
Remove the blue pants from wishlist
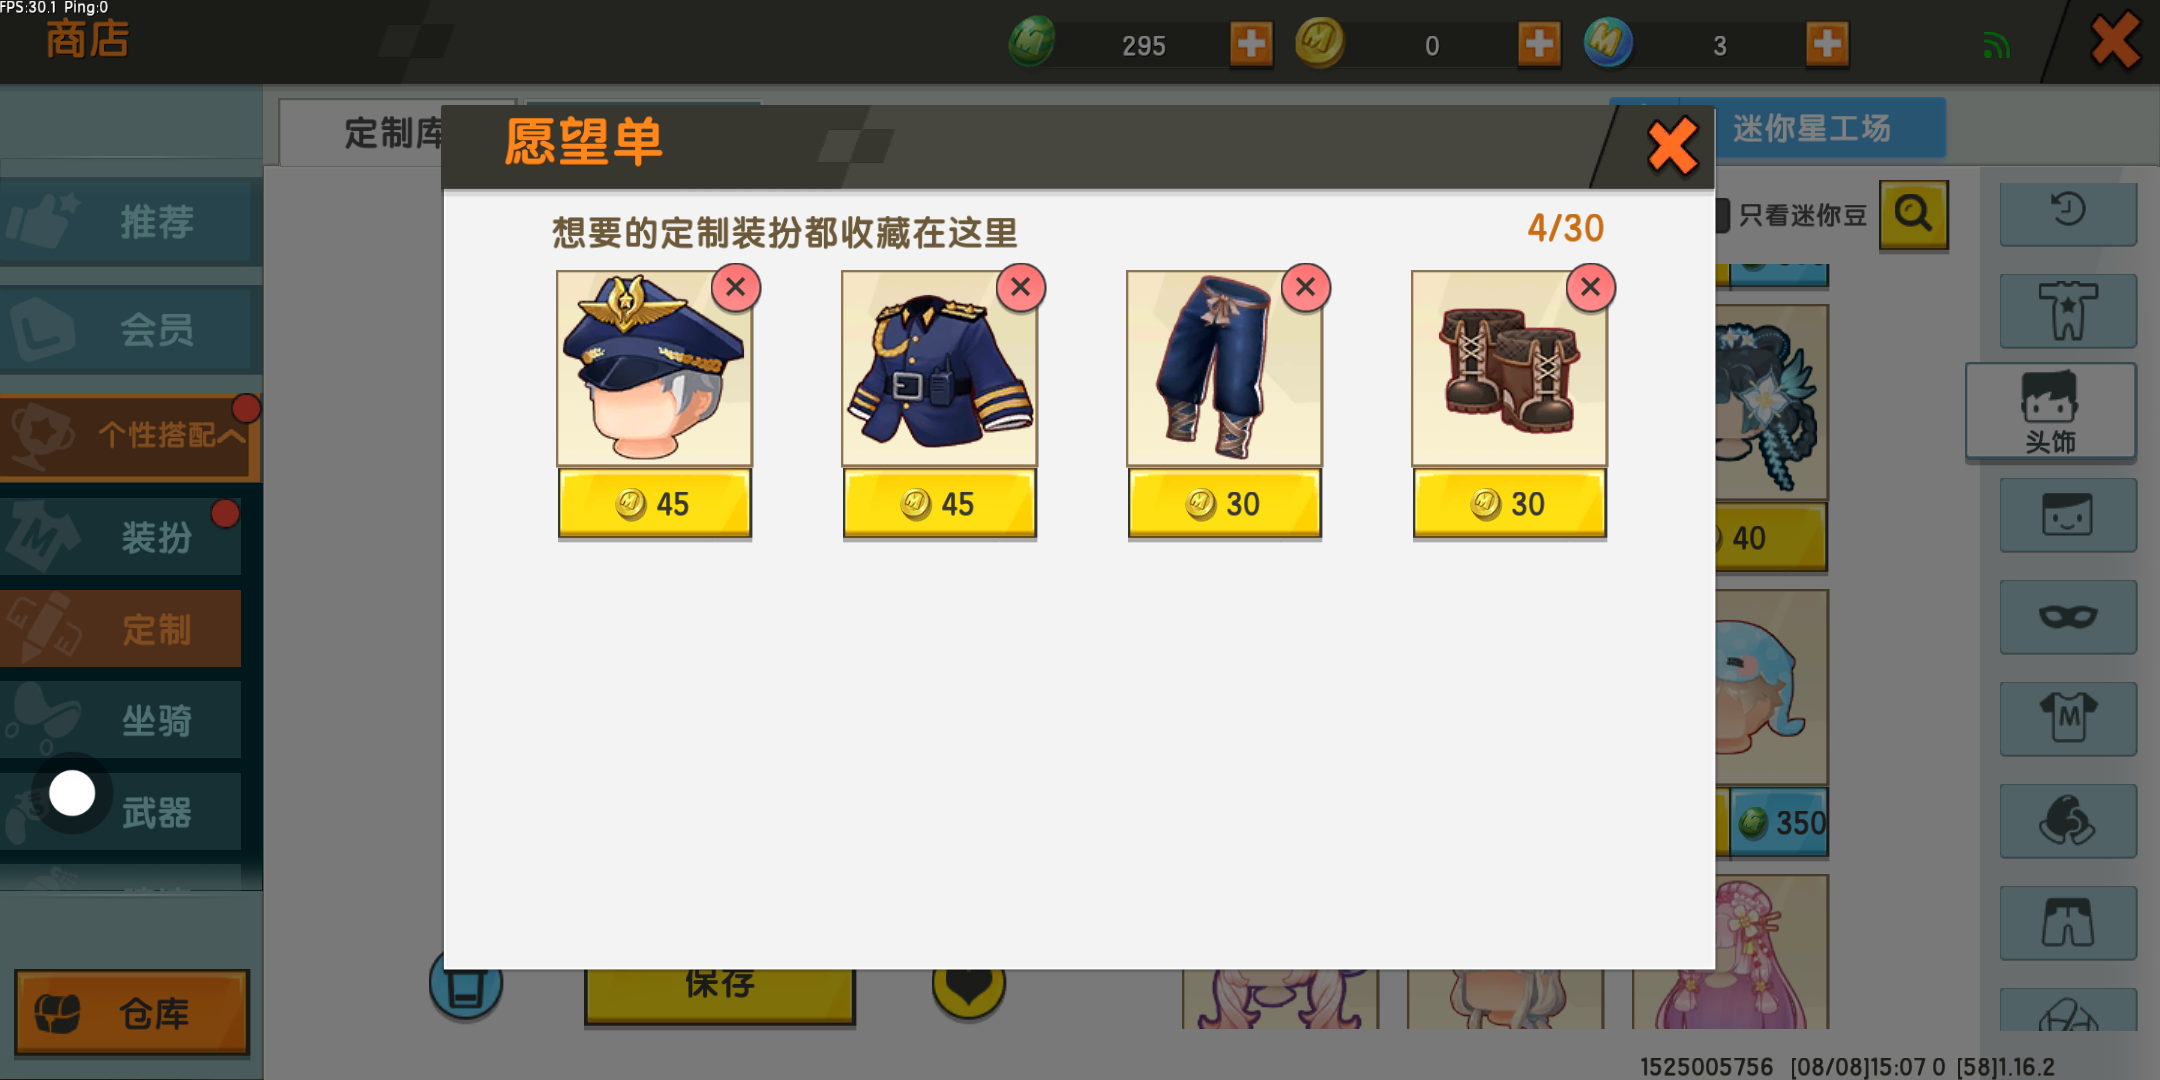(x=1306, y=288)
